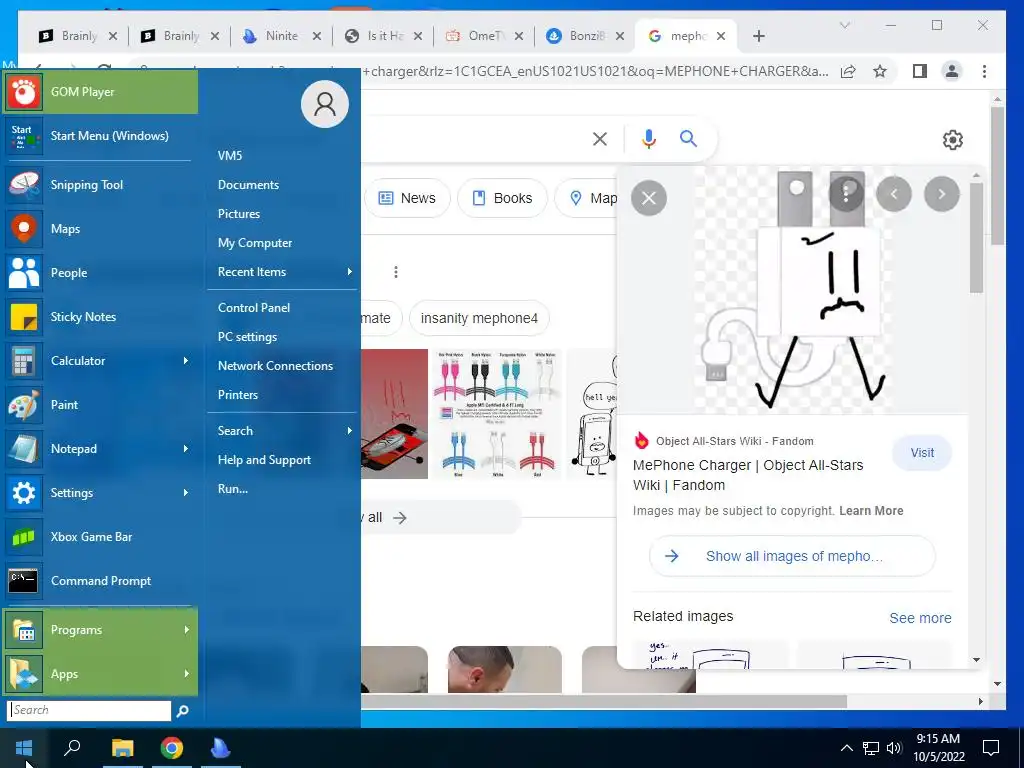This screenshot has width=1024, height=768.
Task: Open Ninite app on taskbar
Action: [x=221, y=748]
